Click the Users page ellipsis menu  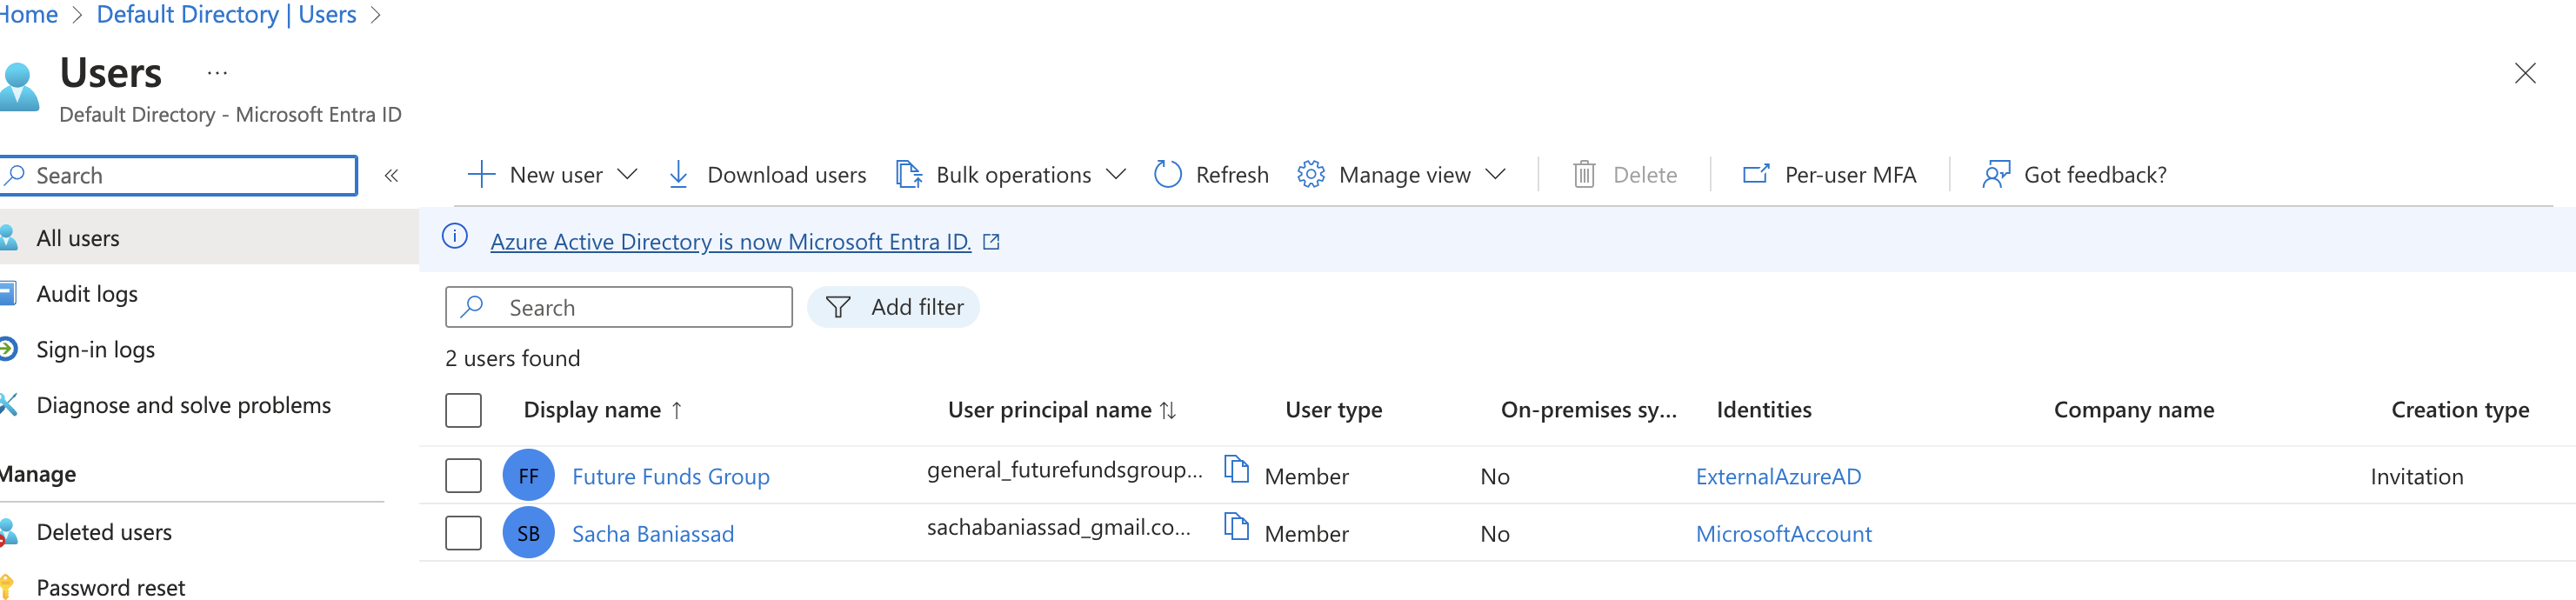pyautogui.click(x=217, y=73)
